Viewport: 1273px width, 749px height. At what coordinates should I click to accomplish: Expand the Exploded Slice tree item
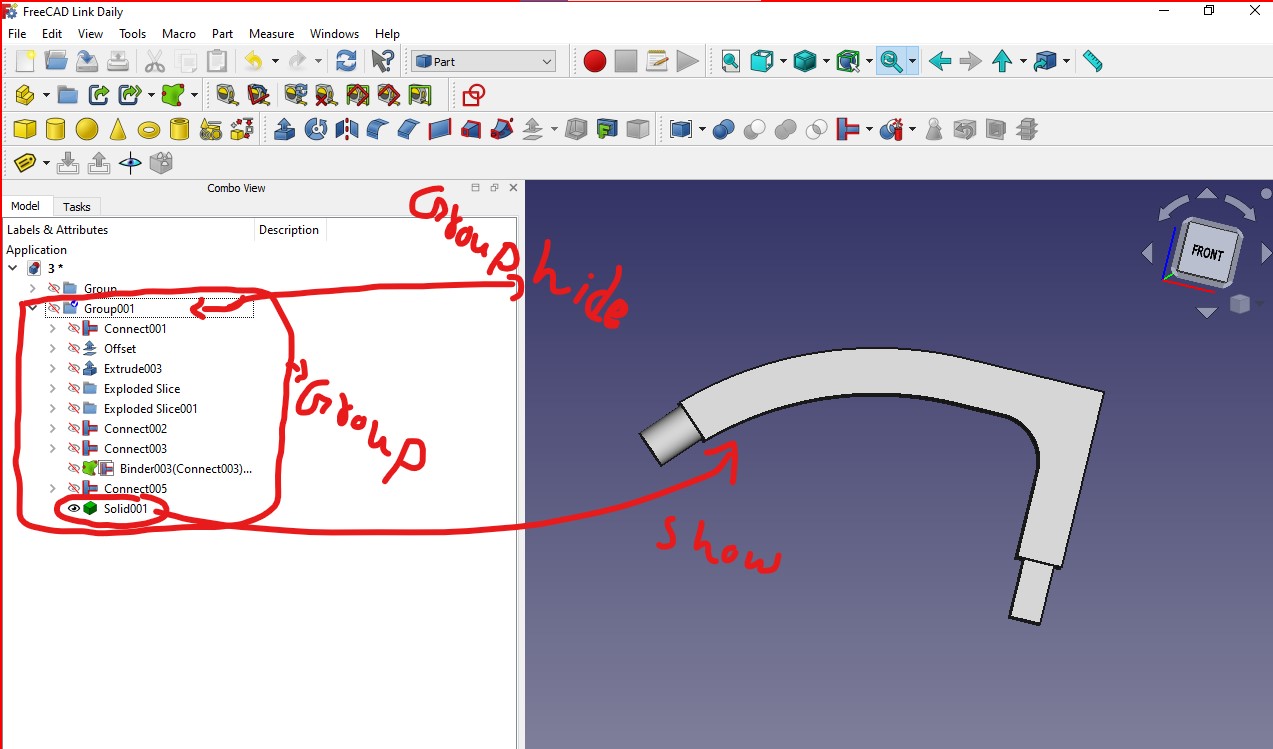tap(51, 388)
